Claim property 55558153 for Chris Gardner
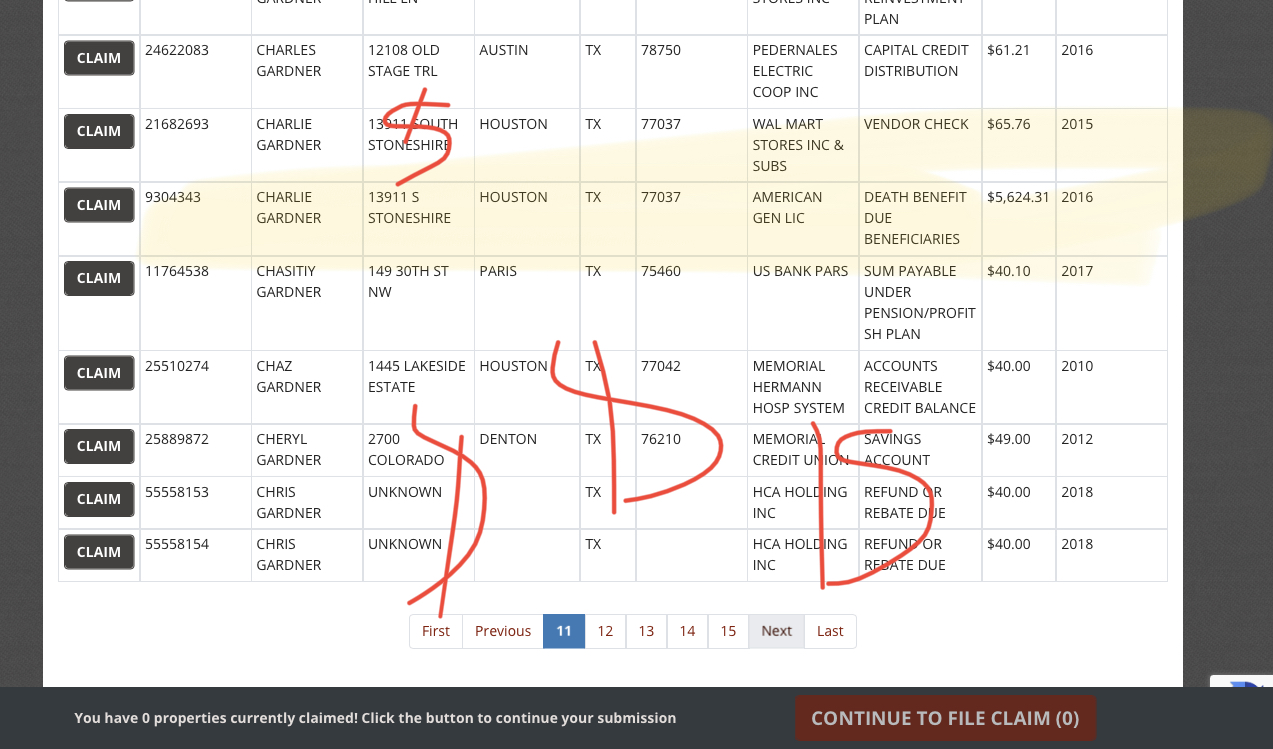1273x749 pixels. tap(99, 499)
